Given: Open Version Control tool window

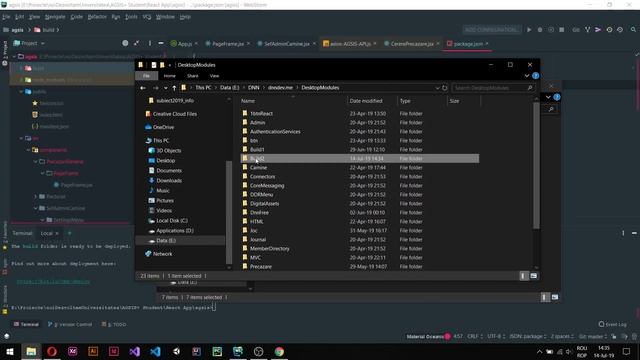Looking at the screenshot, I should click(70, 324).
